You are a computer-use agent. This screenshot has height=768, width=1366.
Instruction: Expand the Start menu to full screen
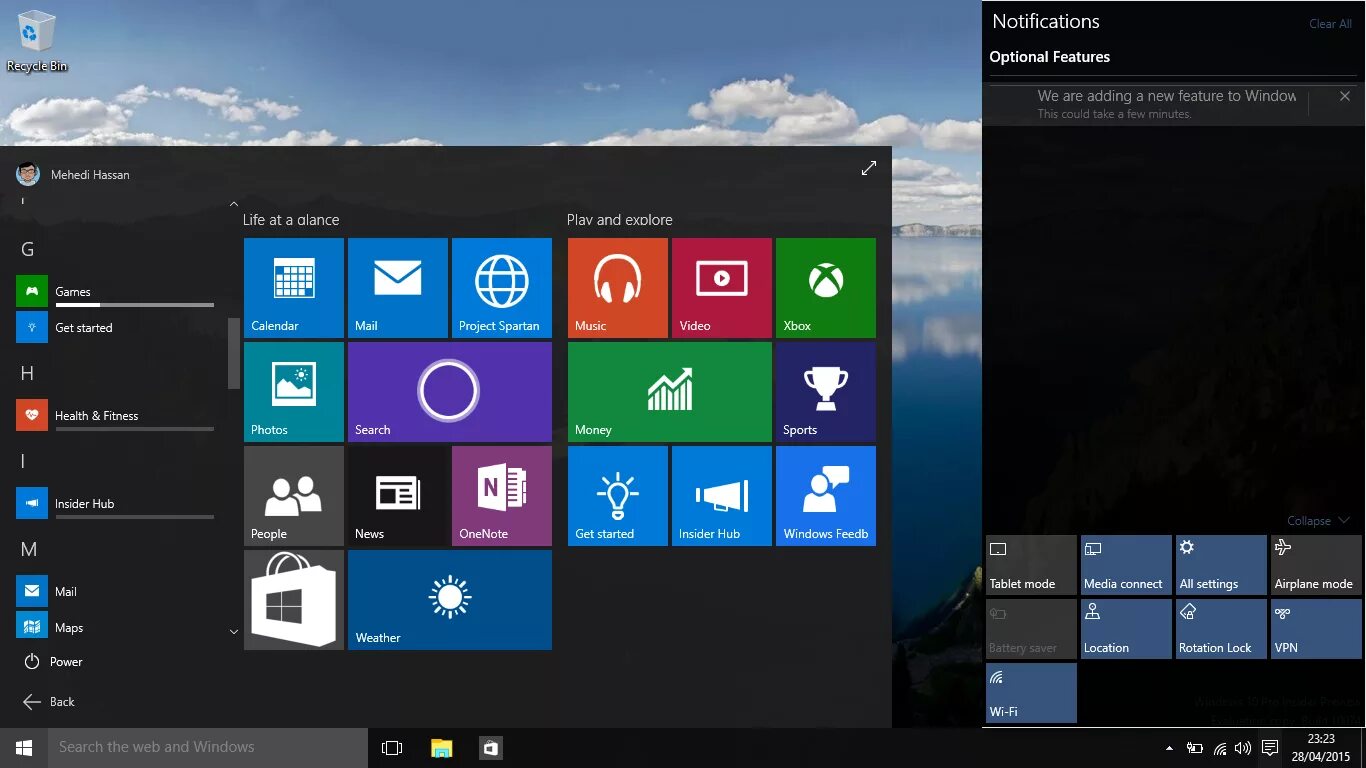[869, 168]
